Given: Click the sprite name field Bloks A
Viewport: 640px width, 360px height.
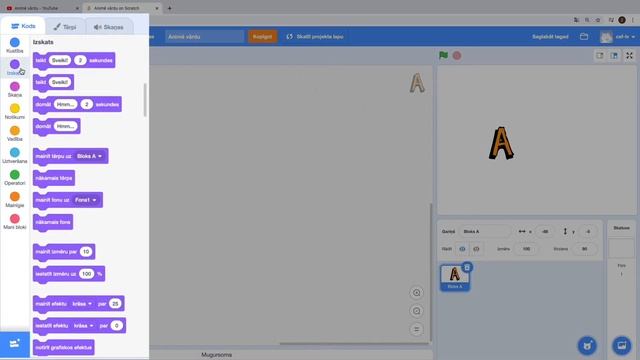Looking at the screenshot, I should tap(485, 231).
